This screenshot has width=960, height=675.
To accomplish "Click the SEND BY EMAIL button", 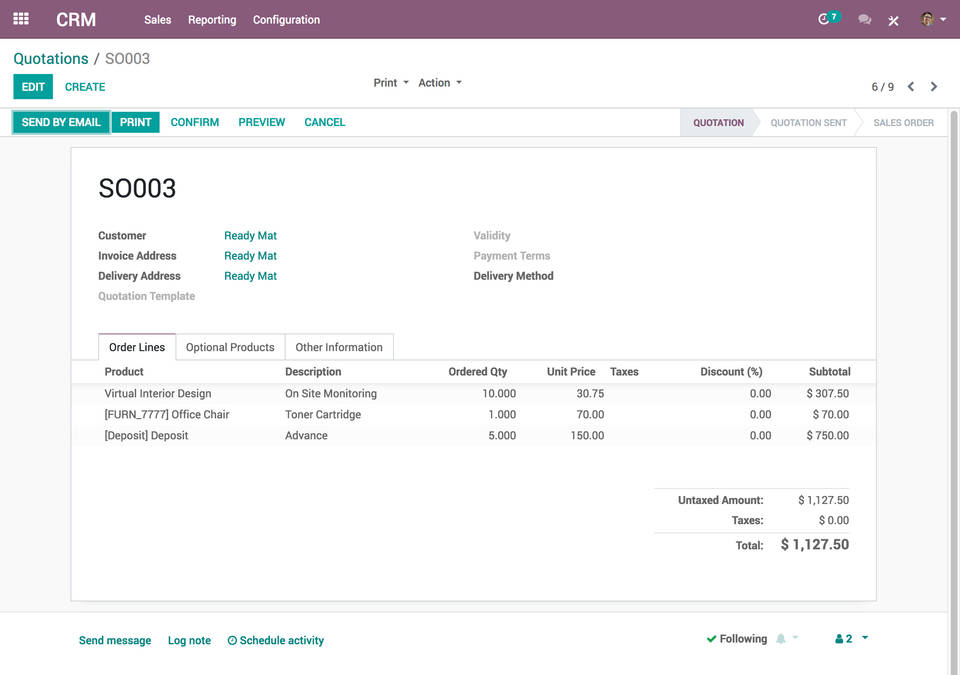I will [60, 121].
